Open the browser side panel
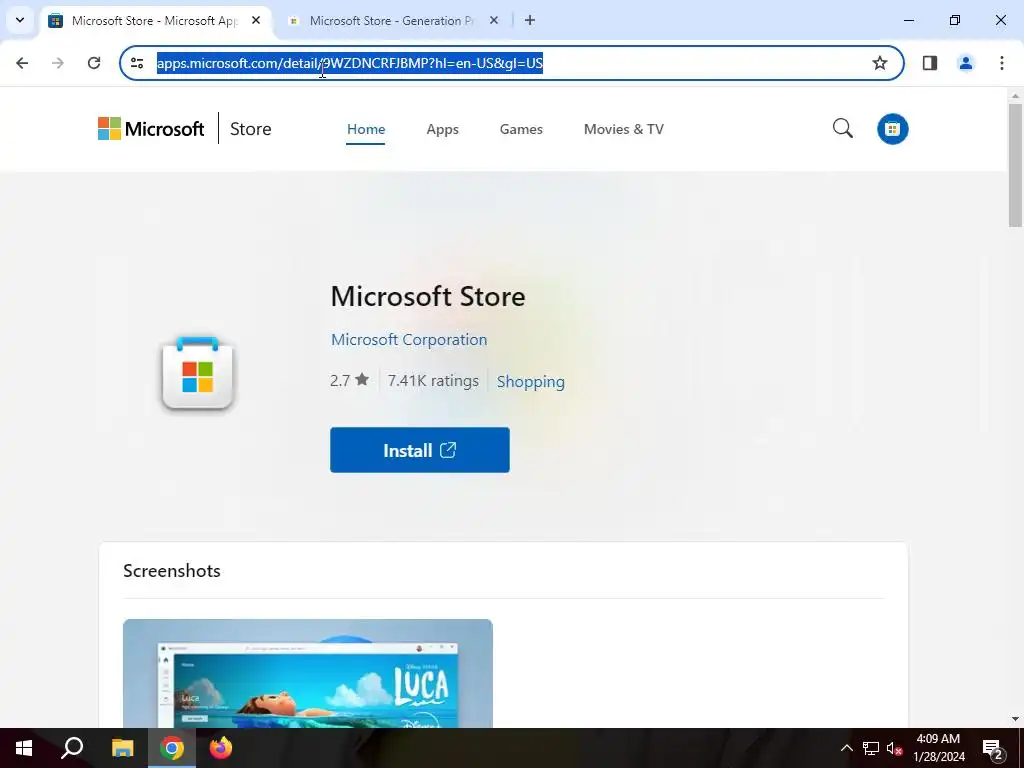The image size is (1024, 768). click(x=930, y=63)
